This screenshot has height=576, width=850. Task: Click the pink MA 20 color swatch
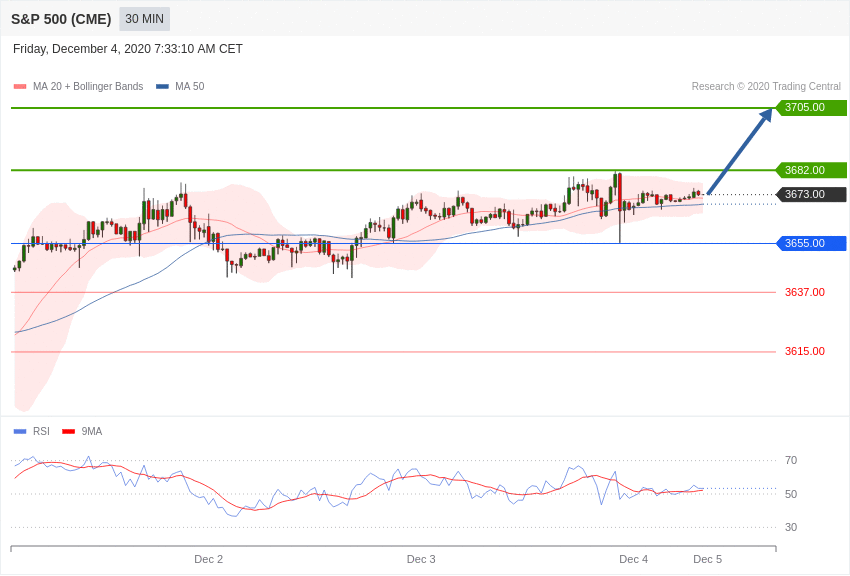[x=20, y=86]
